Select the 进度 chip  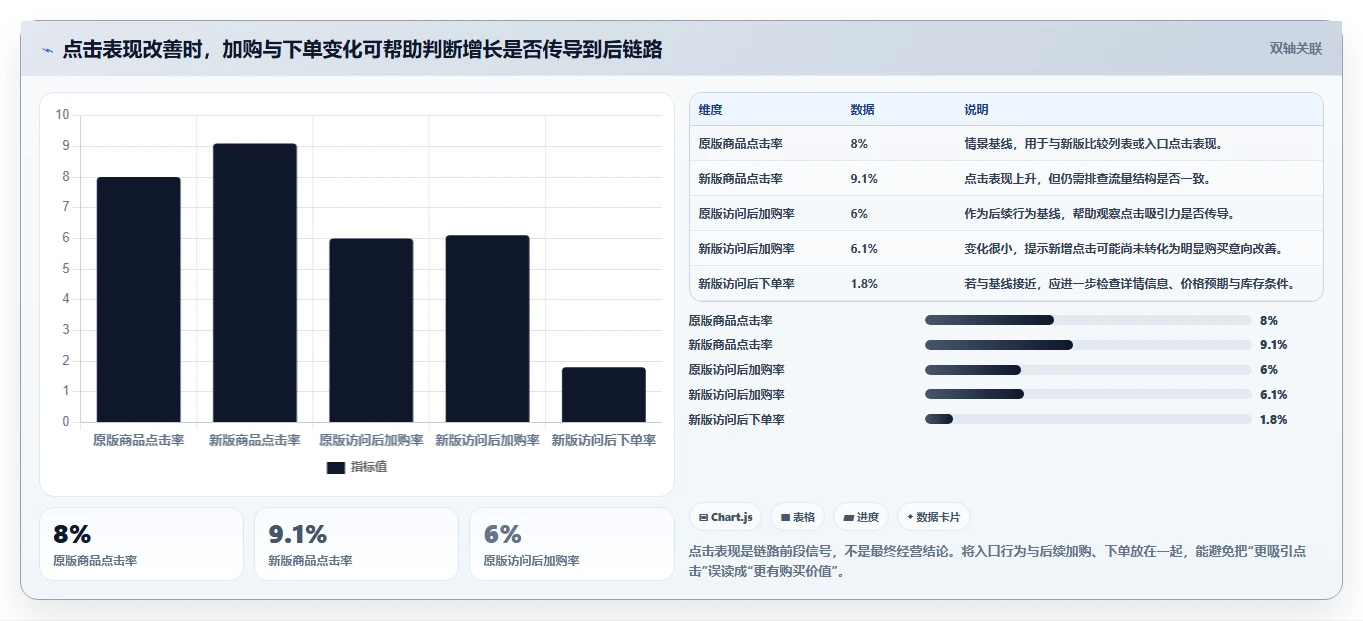click(861, 517)
